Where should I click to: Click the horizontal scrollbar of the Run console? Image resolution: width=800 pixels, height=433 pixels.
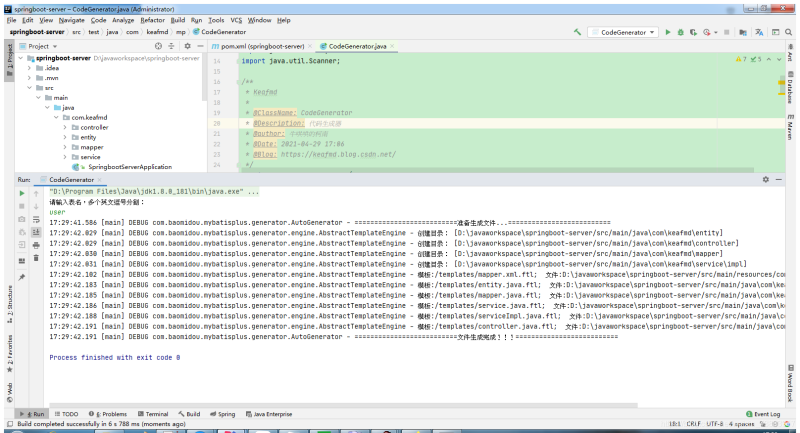pos(341,405)
